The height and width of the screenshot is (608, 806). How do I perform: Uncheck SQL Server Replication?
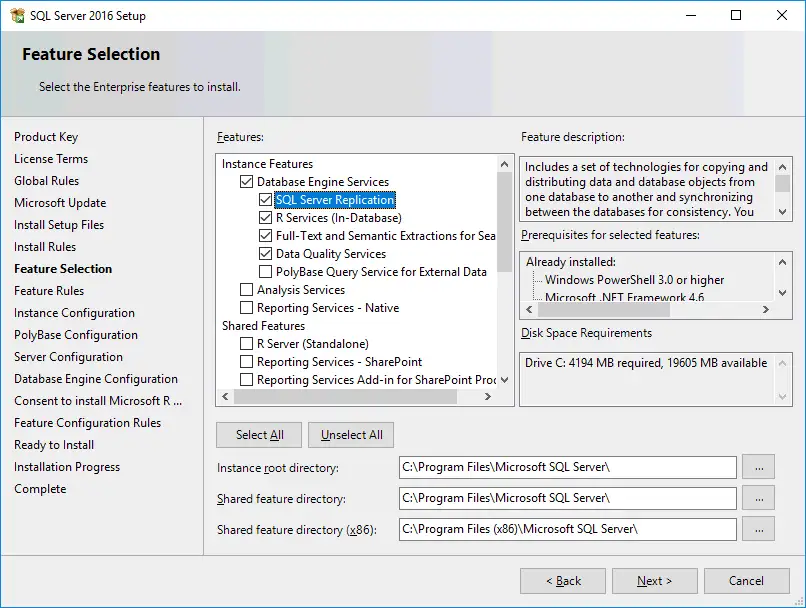[x=265, y=200]
